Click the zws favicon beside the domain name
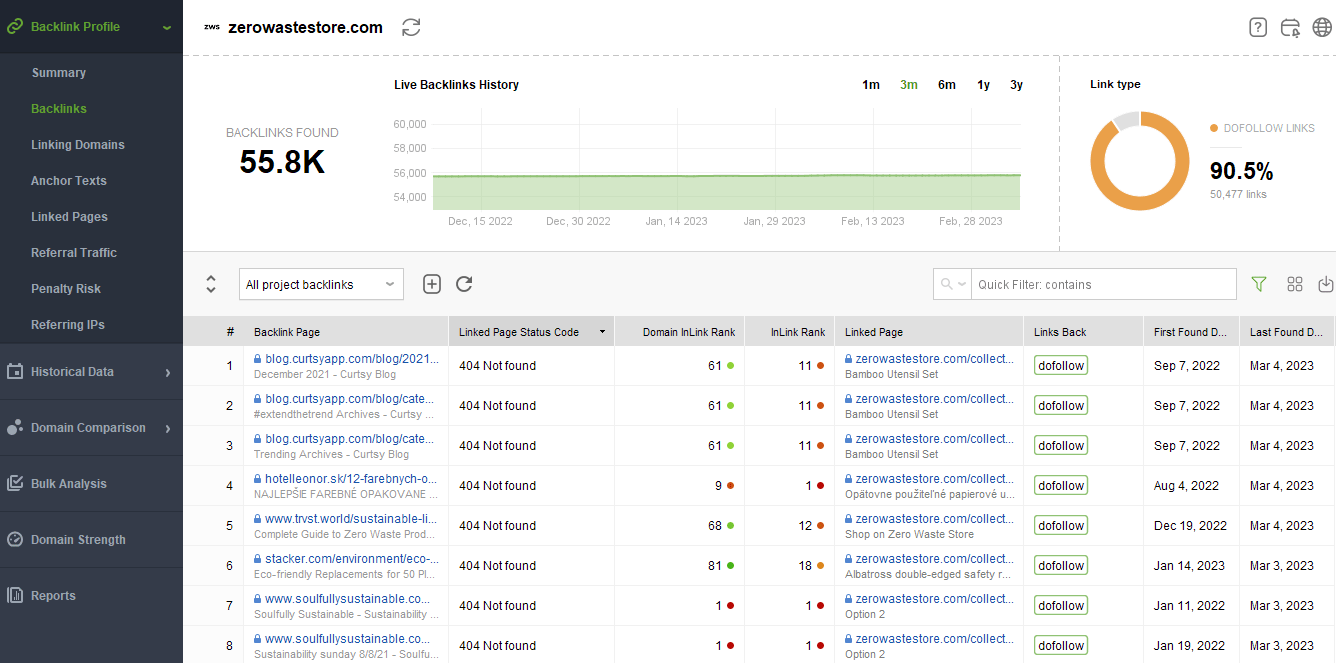 pyautogui.click(x=212, y=27)
